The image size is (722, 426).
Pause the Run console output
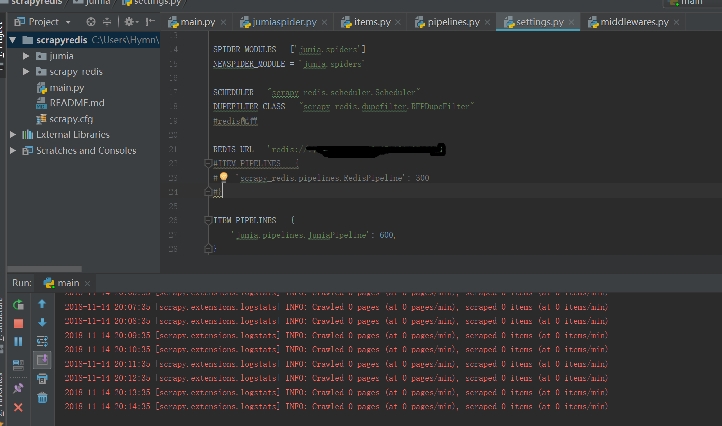[x=18, y=341]
